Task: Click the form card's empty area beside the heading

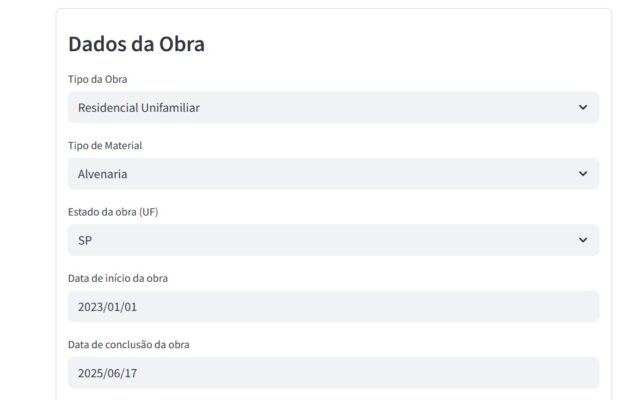Action: pos(420,44)
